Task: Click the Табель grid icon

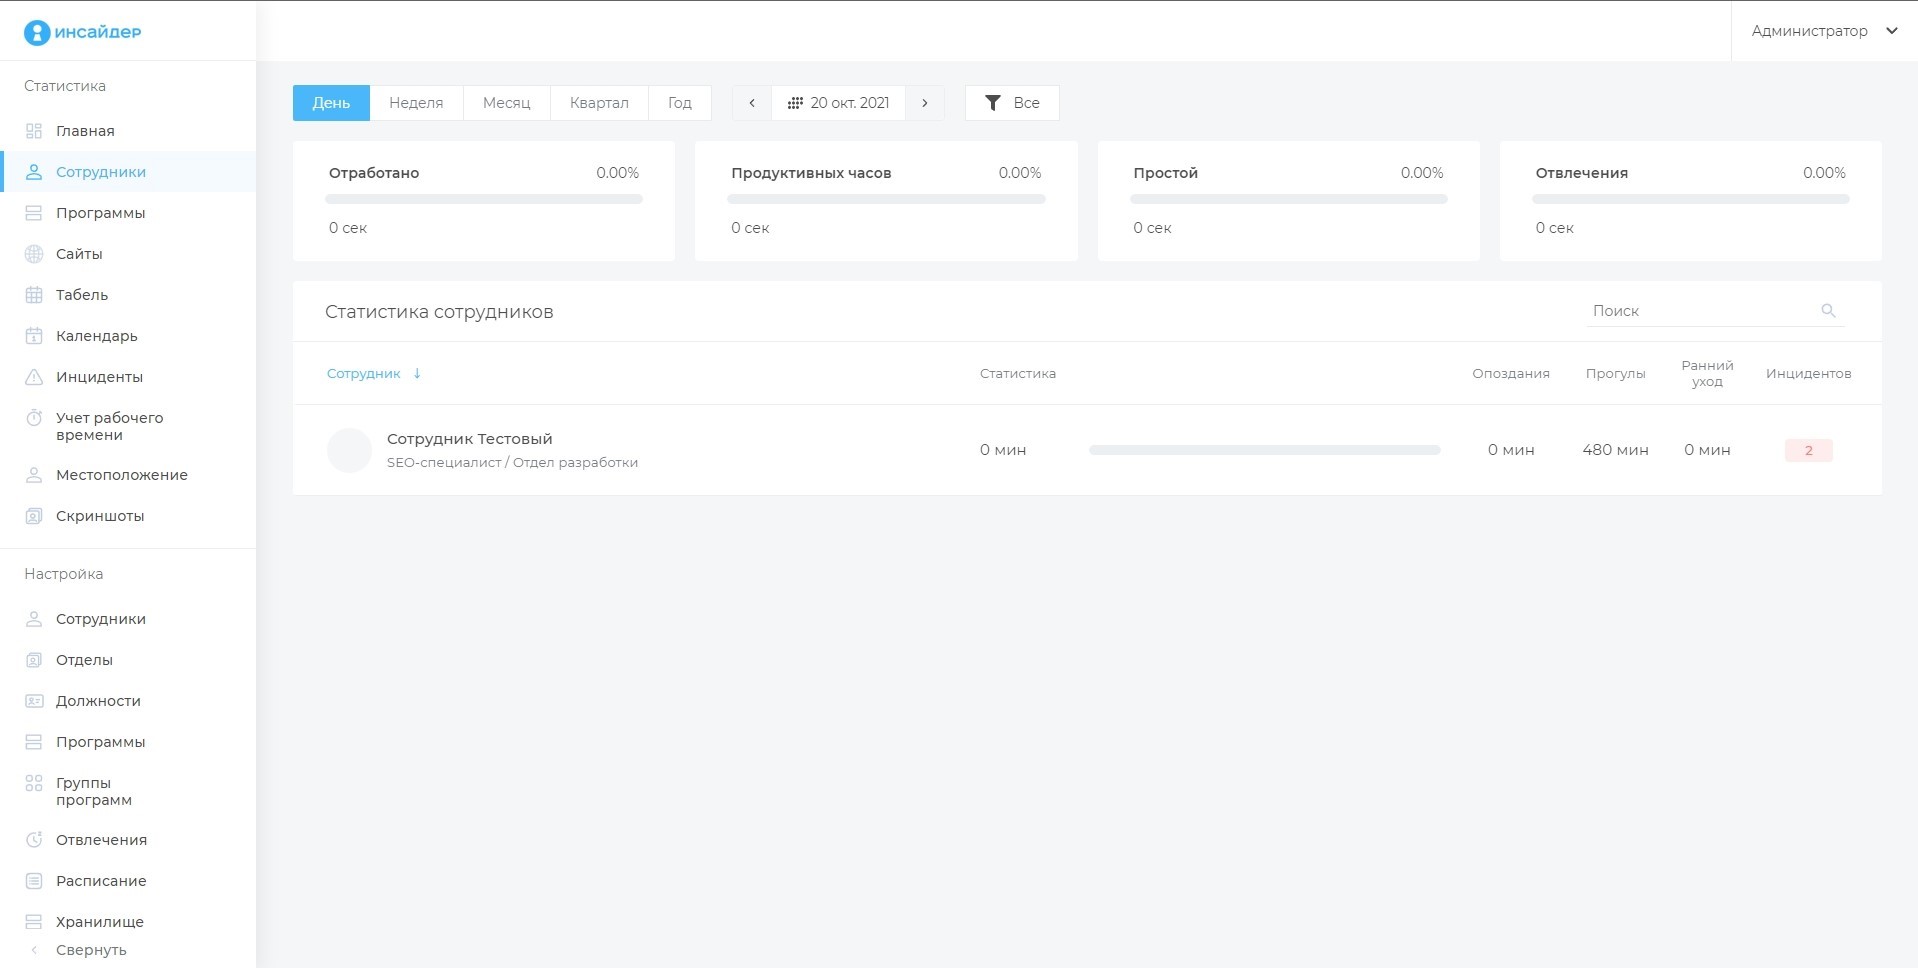Action: coord(34,295)
